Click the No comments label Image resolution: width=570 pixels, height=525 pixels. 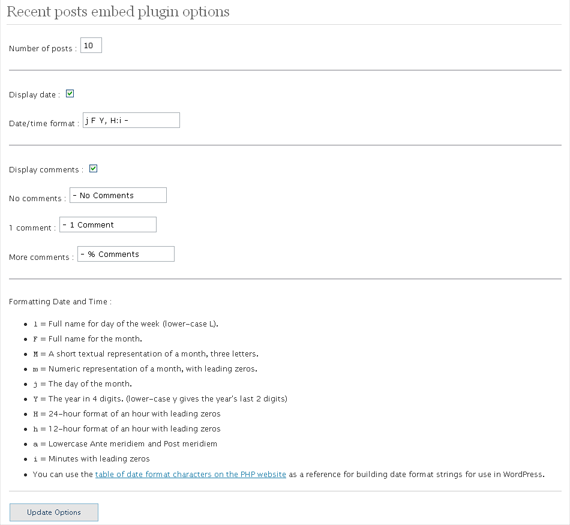click(x=37, y=199)
